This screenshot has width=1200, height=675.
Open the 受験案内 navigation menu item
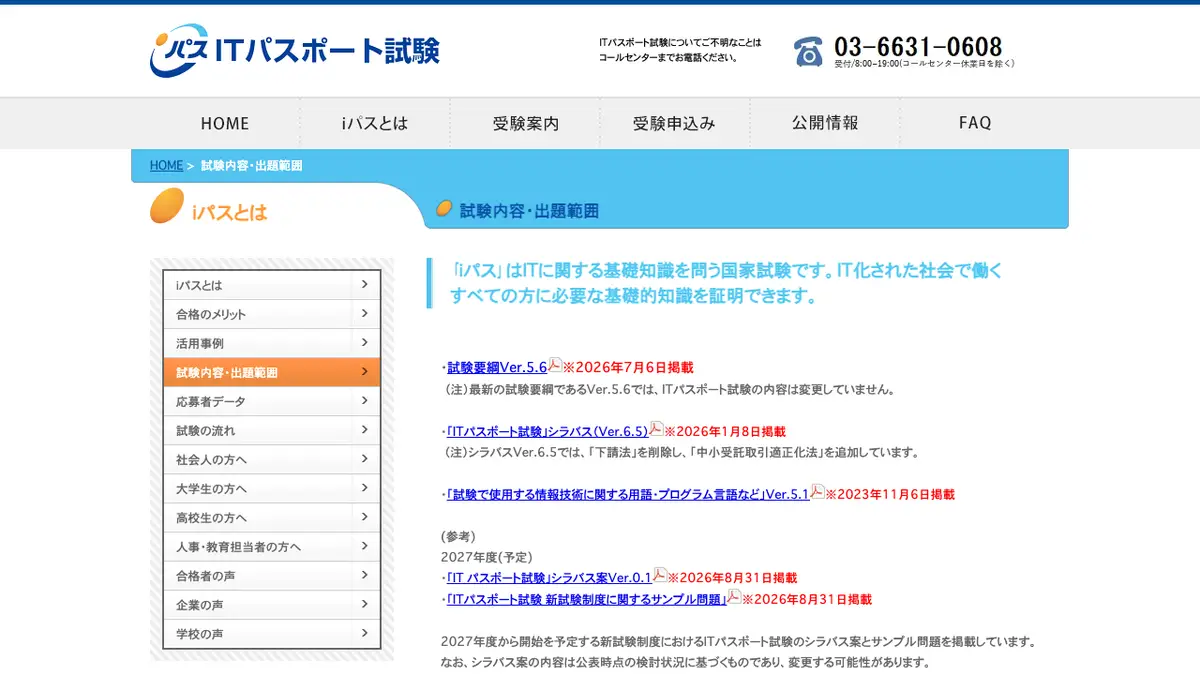[525, 123]
